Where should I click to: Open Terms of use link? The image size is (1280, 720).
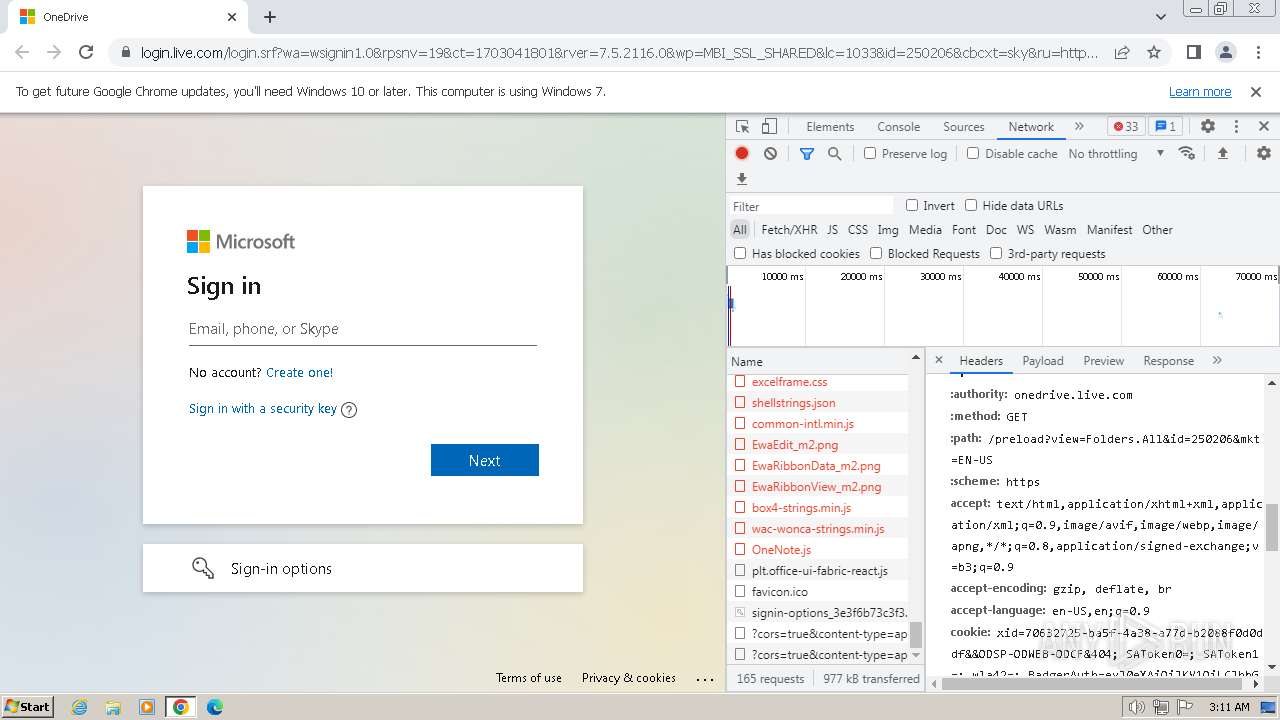pos(529,677)
